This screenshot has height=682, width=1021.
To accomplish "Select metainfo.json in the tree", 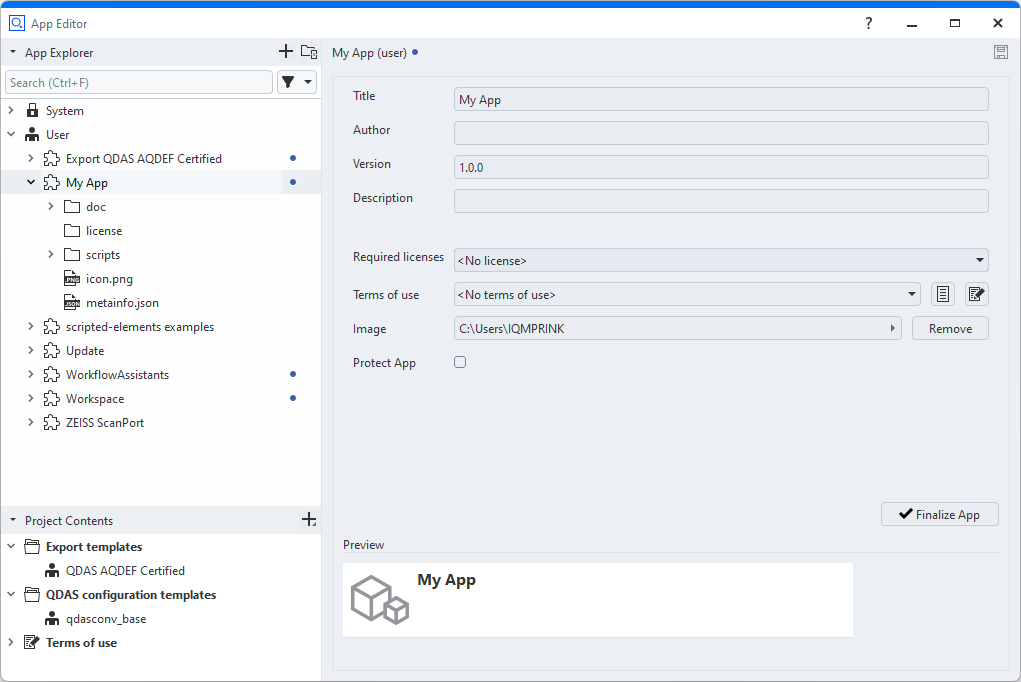I will click(x=122, y=303).
